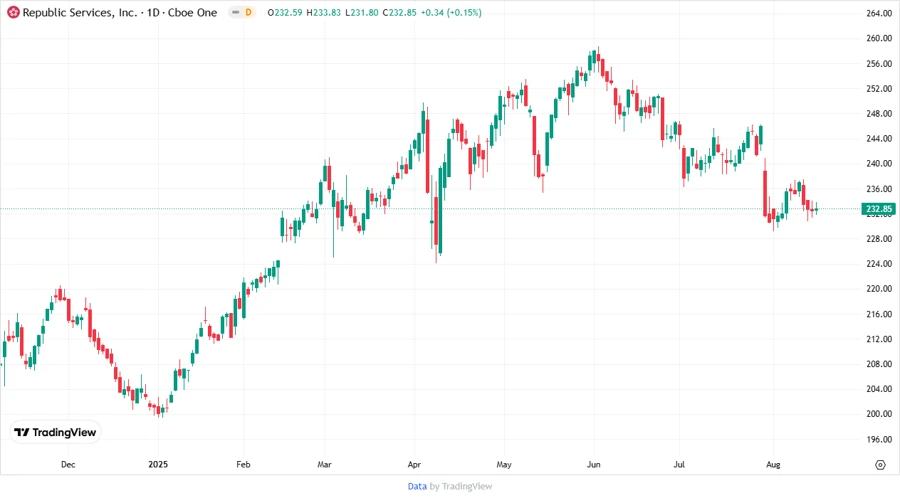The height and width of the screenshot is (498, 900).
Task: Click the 240.00 price axis label
Action: click(879, 164)
